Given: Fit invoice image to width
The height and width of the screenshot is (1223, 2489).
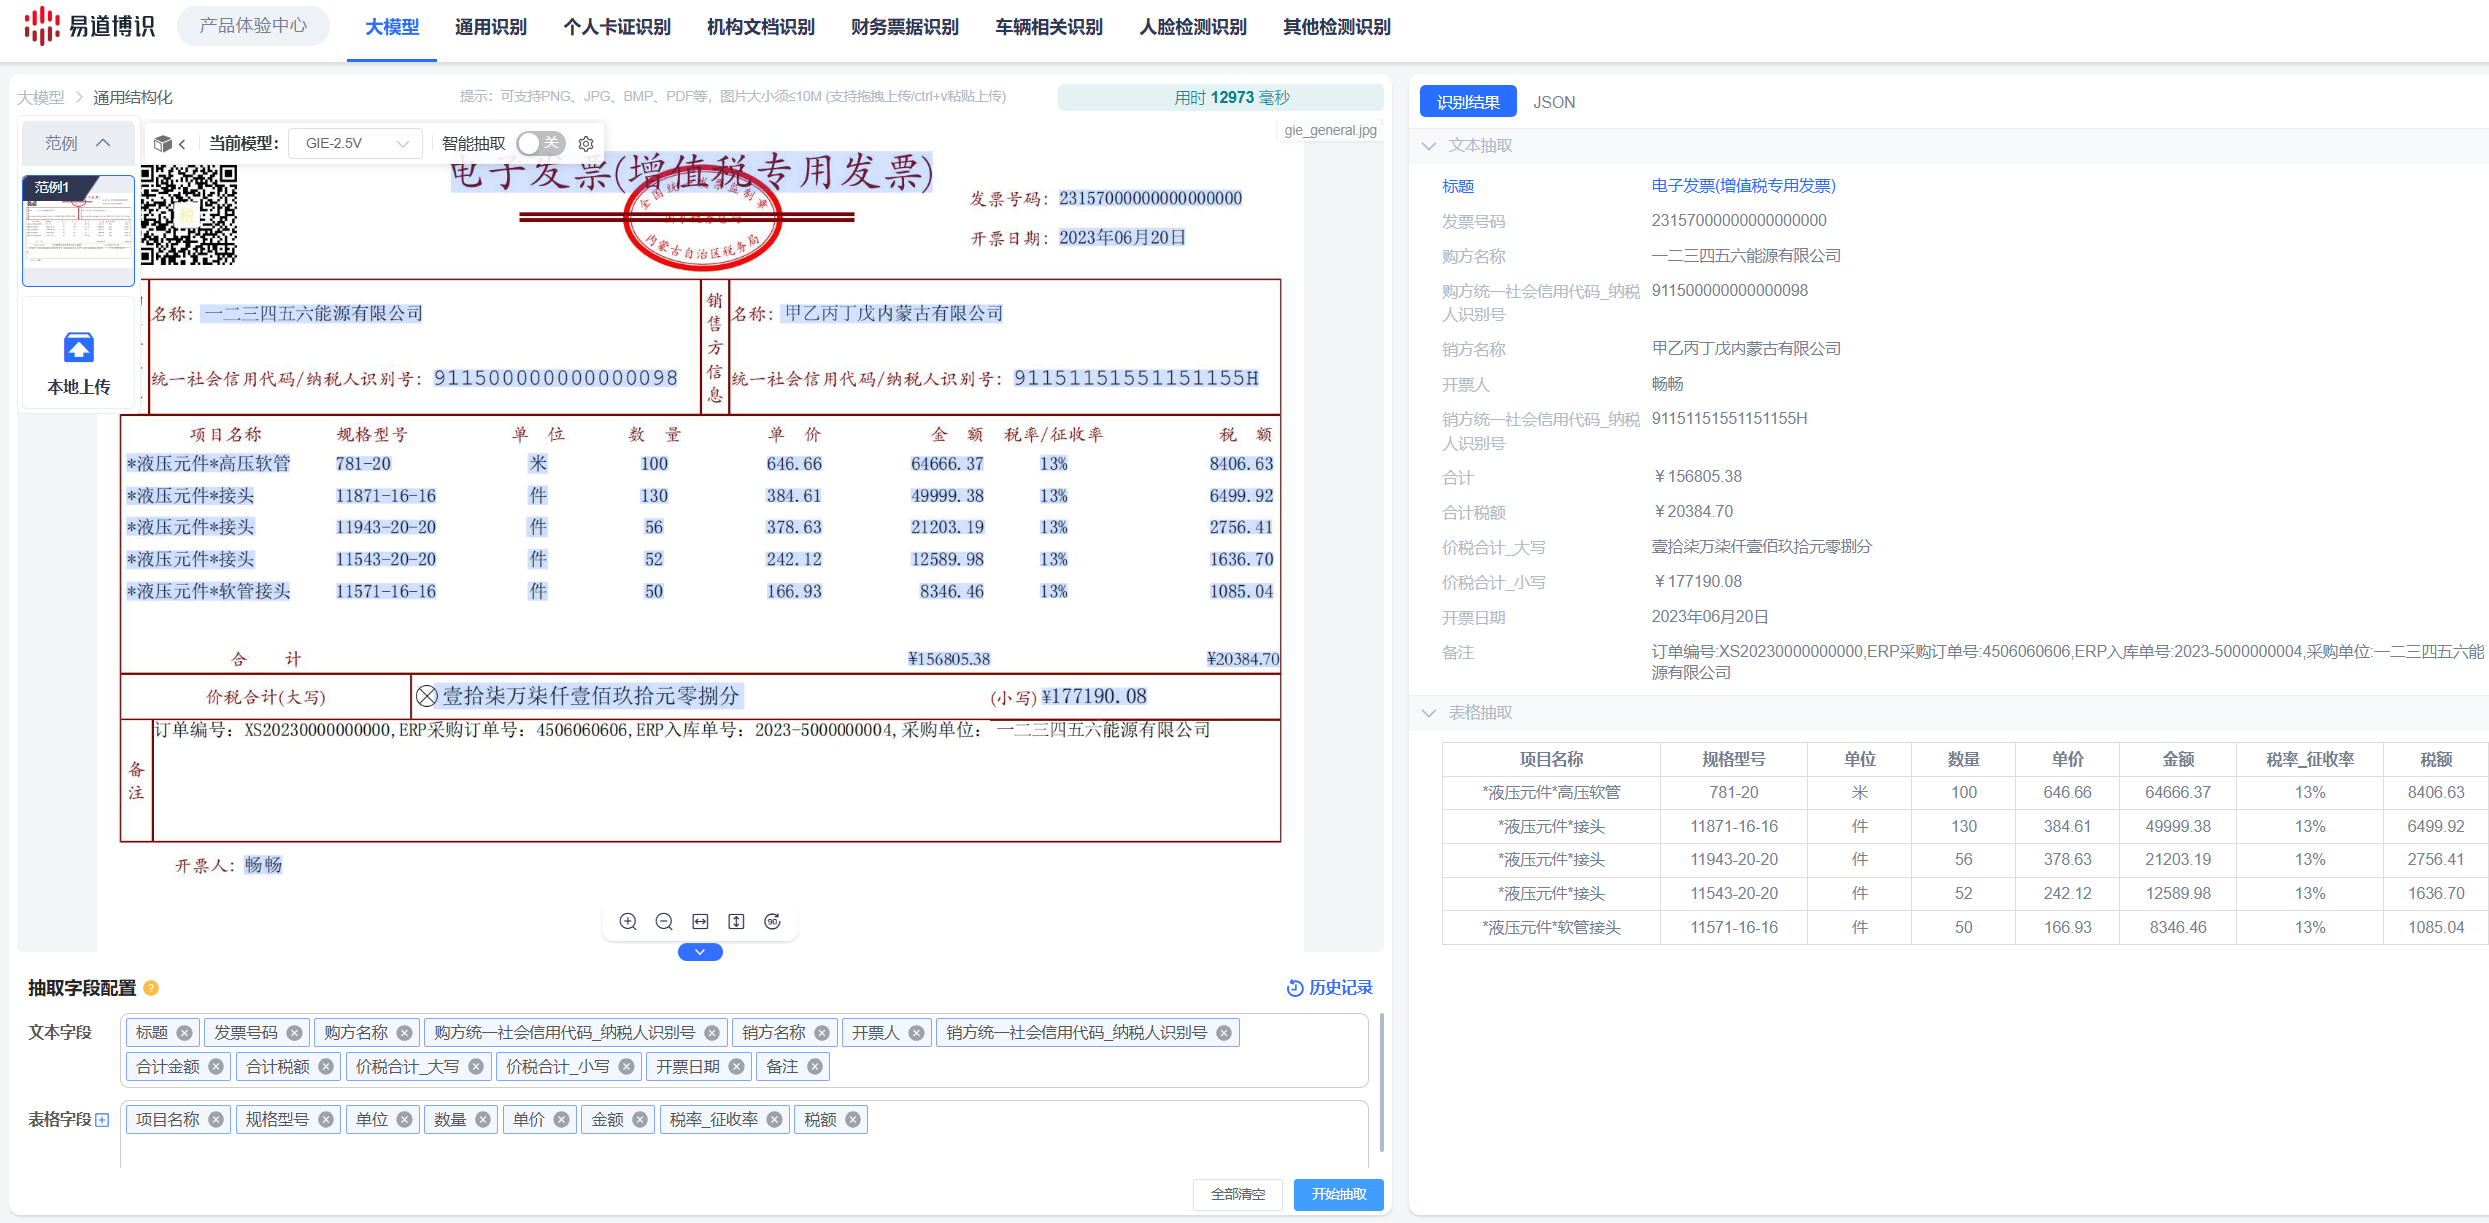Looking at the screenshot, I should [x=700, y=922].
